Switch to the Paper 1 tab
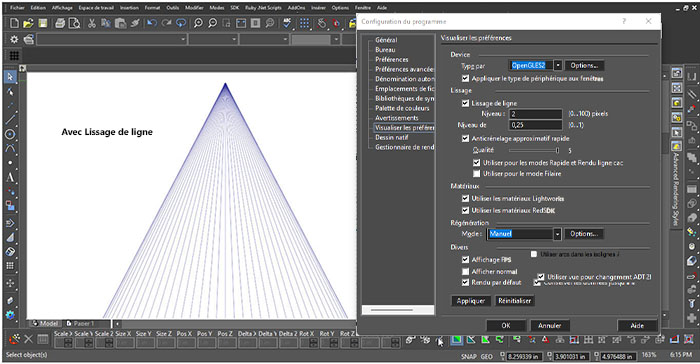The image size is (700, 364). tap(81, 323)
